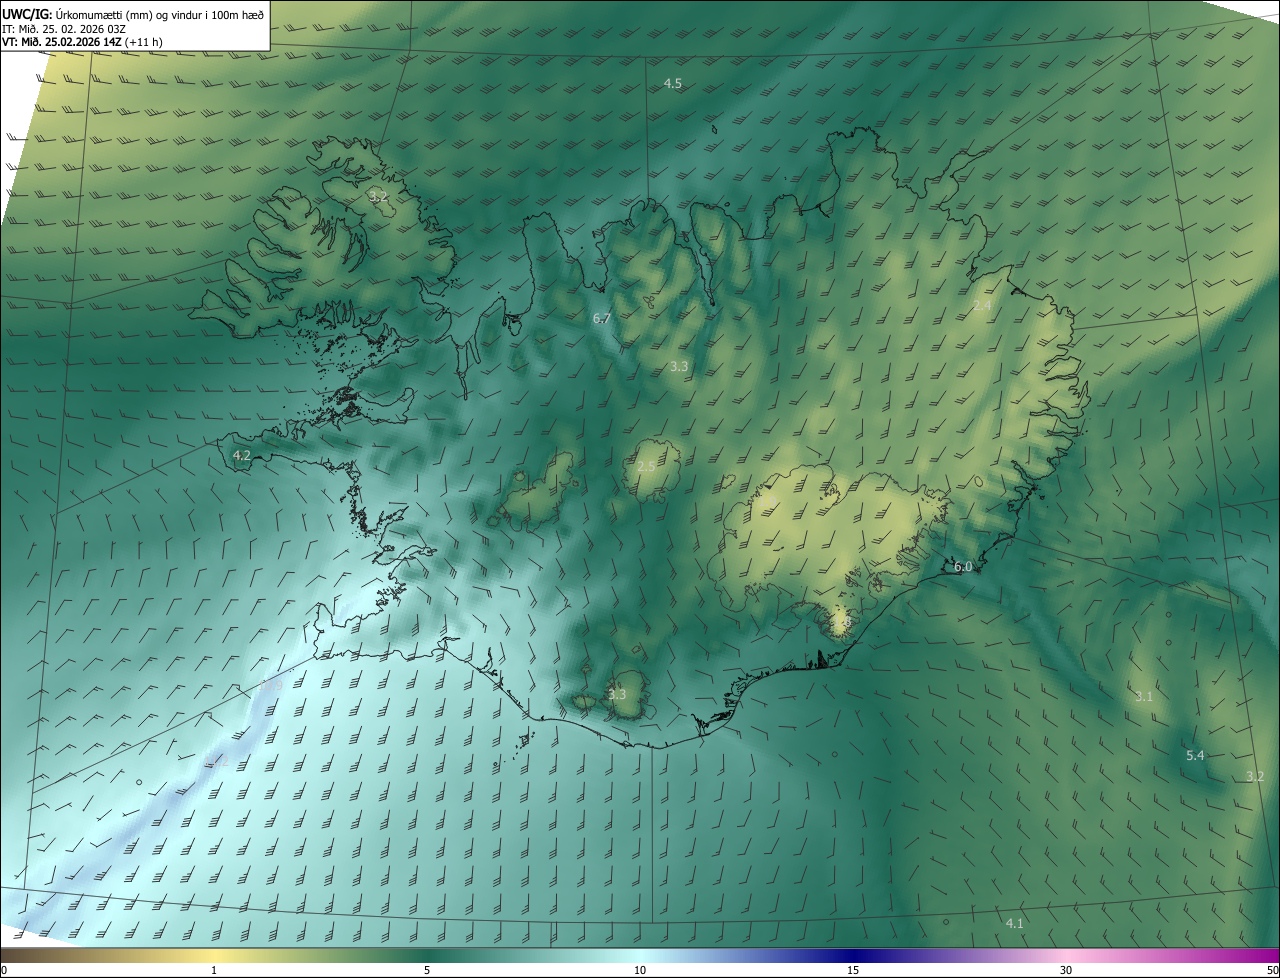Click the colorbar tick labeled 15
The width and height of the screenshot is (1280, 978).
[853, 971]
